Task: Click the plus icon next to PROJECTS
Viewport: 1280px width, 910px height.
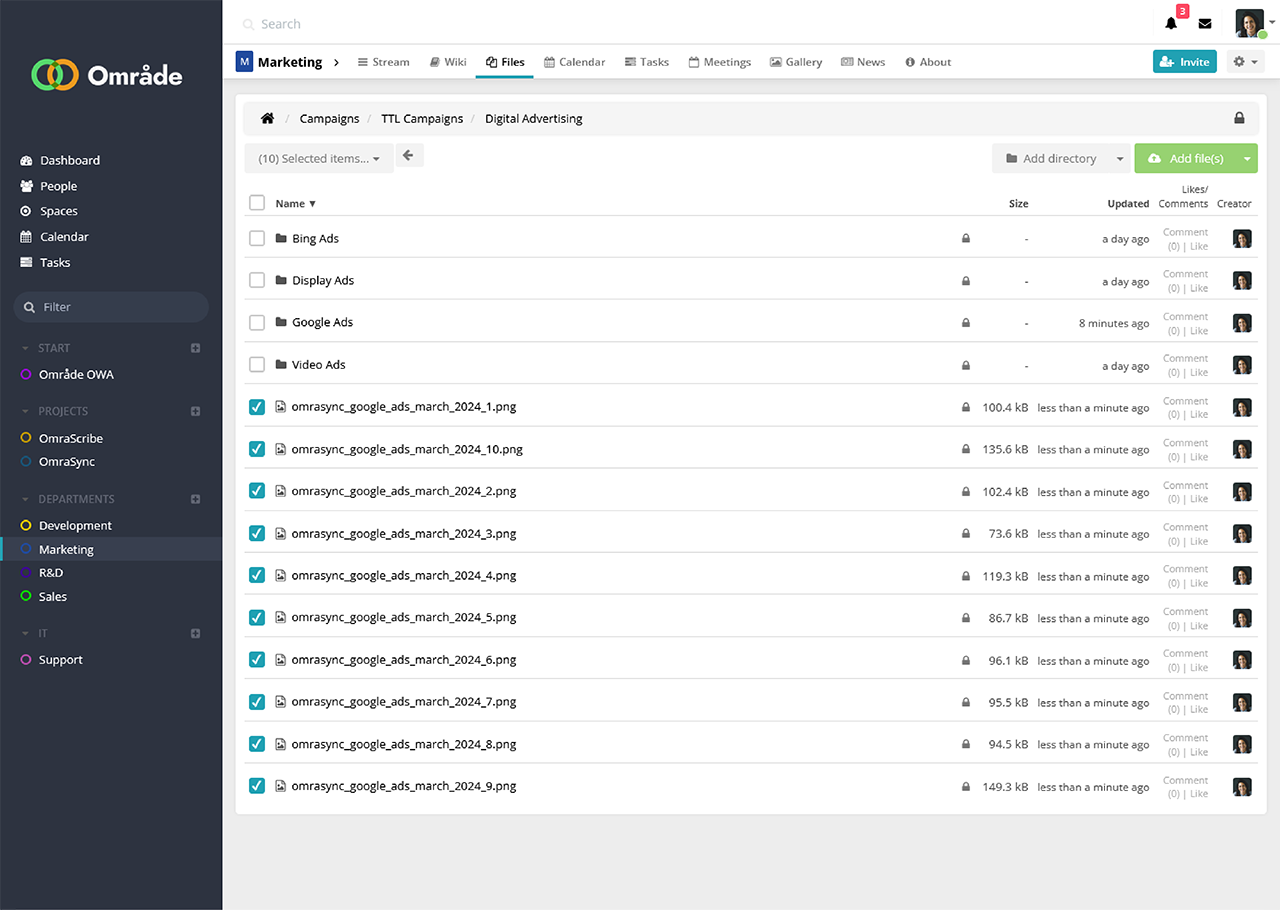Action: [196, 411]
